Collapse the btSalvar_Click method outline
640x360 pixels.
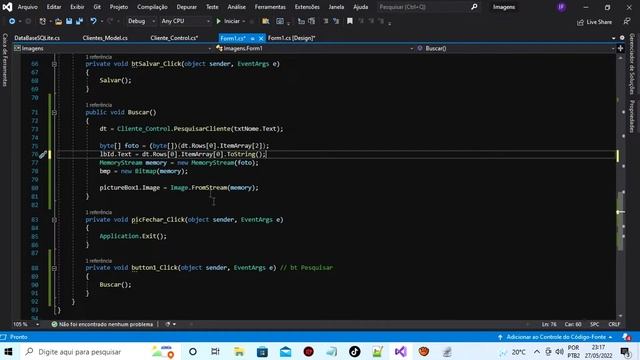pyautogui.click(x=54, y=64)
